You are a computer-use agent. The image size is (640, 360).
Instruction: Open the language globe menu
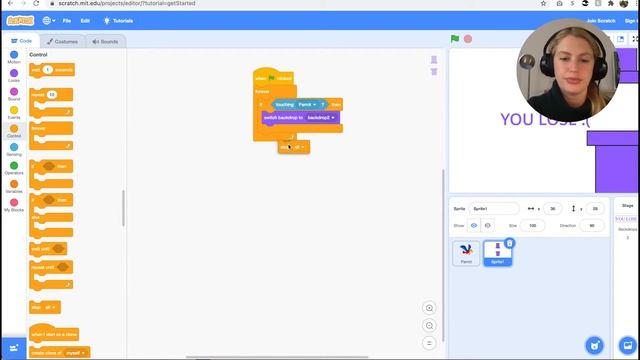(49, 20)
